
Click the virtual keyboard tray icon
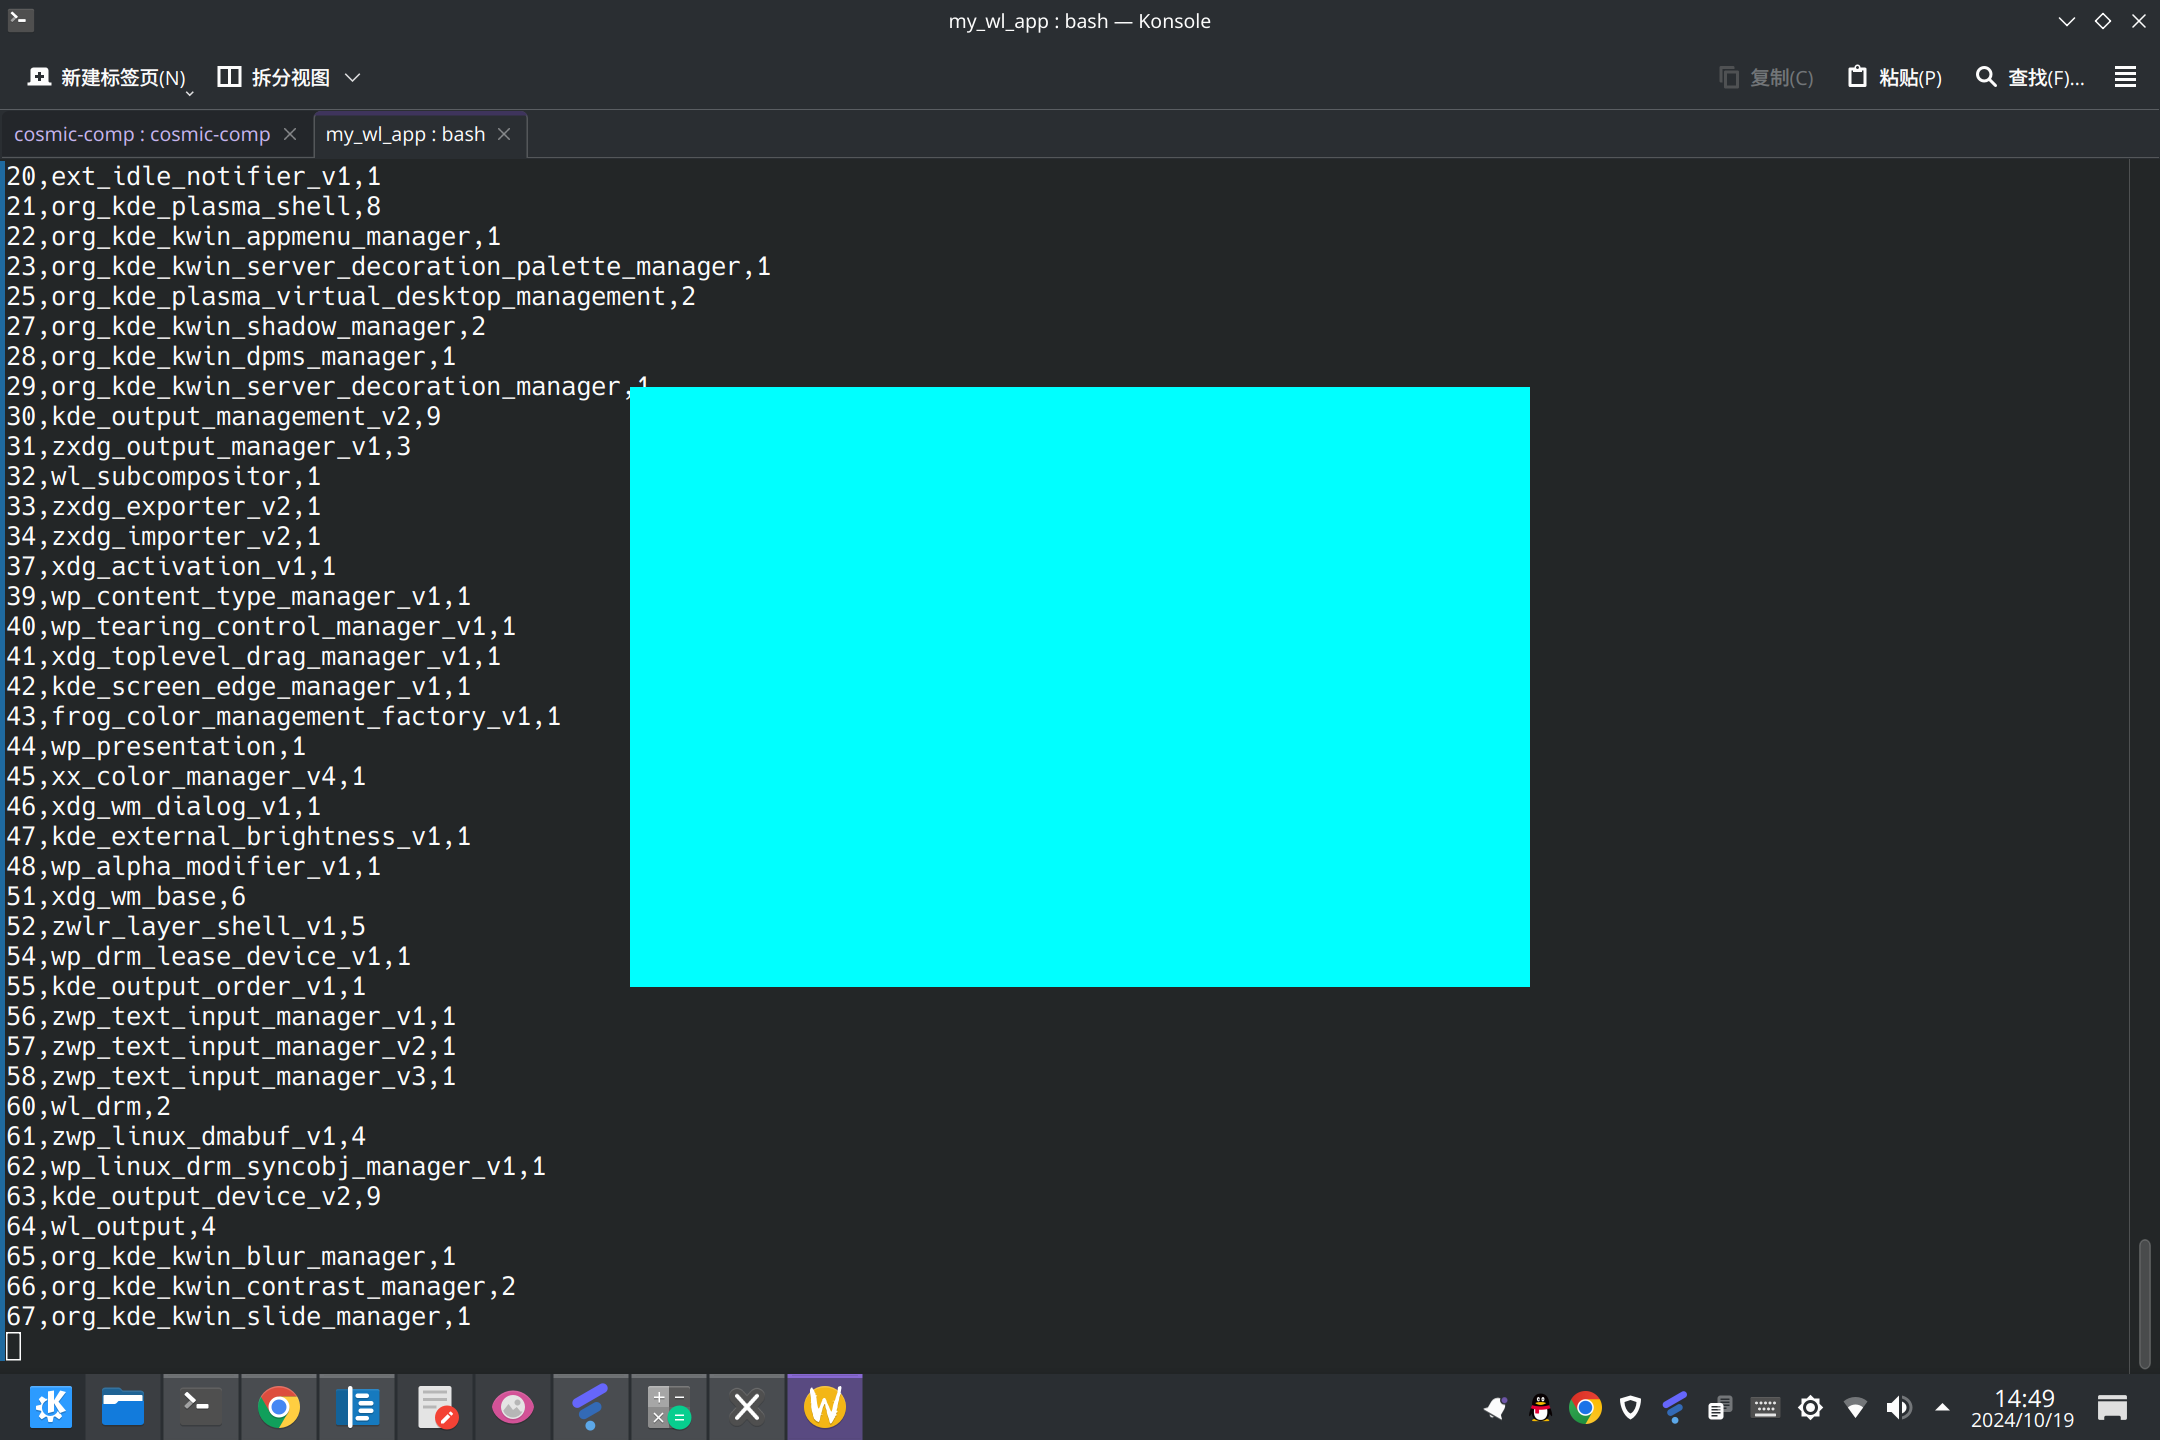(x=1765, y=1408)
